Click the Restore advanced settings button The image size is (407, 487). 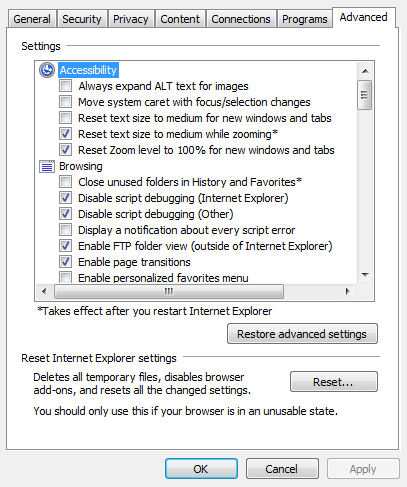(x=302, y=334)
